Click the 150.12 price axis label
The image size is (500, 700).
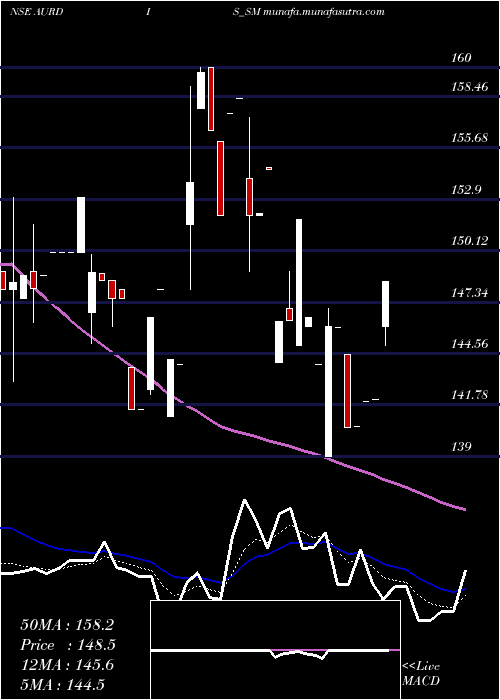click(470, 241)
